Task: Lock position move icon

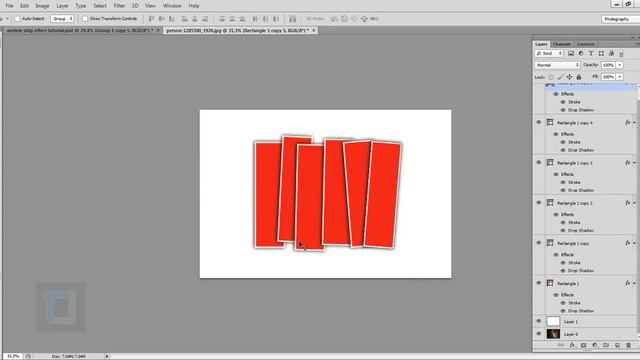Action: pyautogui.click(x=569, y=77)
